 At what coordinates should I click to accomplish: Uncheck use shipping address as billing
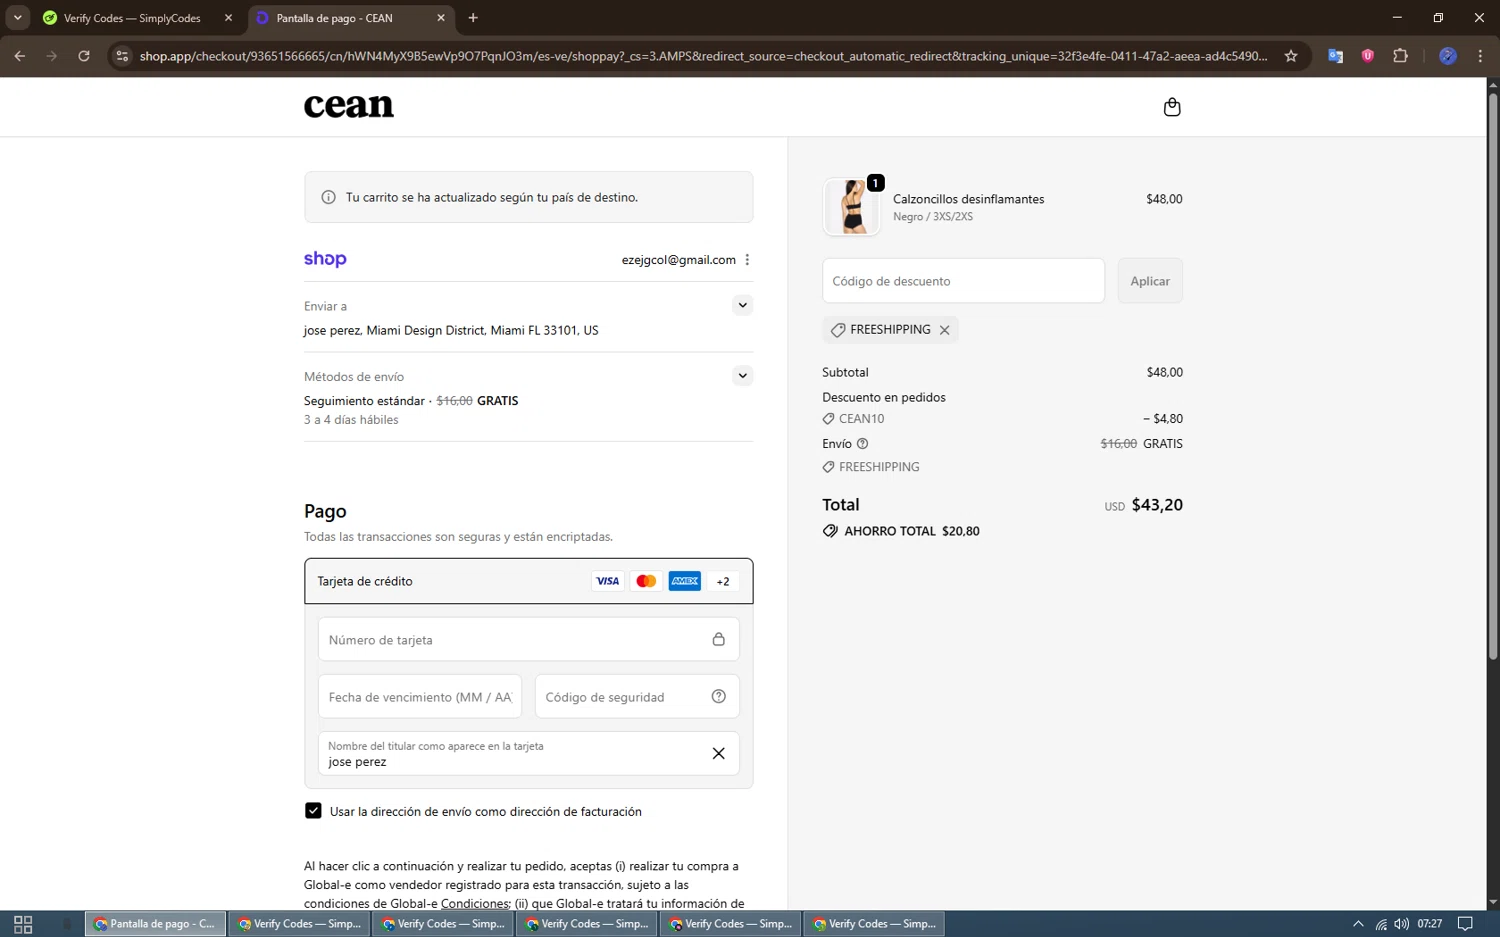[x=313, y=811]
